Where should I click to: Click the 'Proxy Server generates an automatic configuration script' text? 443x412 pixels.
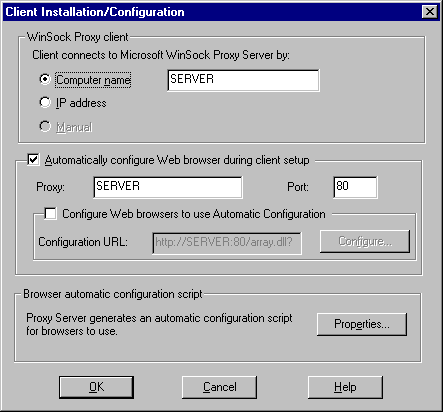159,318
